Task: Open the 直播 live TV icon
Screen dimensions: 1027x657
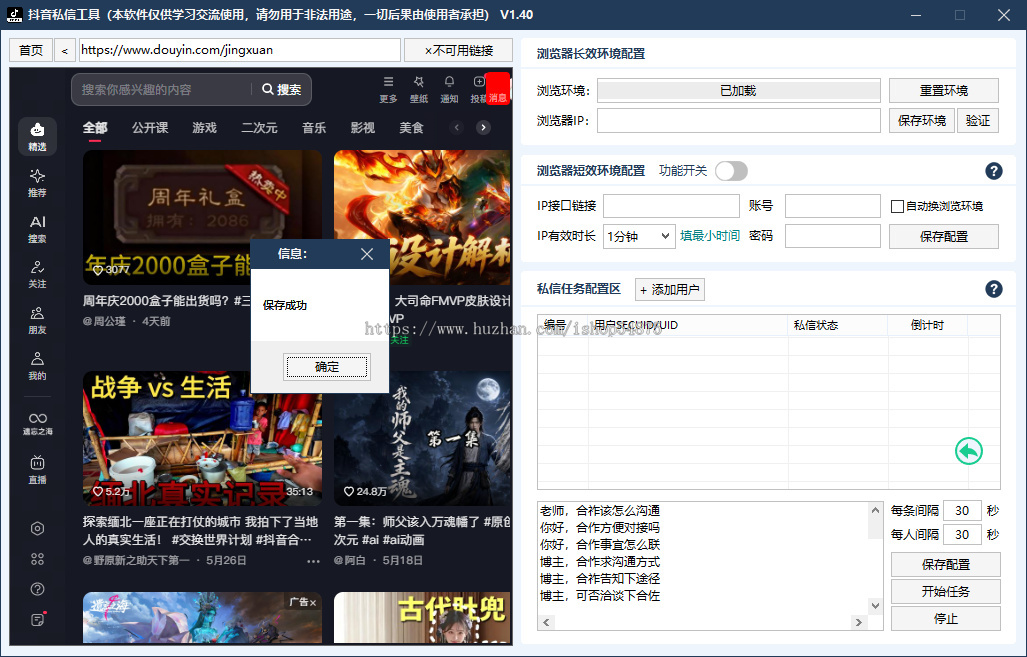Action: tap(37, 470)
